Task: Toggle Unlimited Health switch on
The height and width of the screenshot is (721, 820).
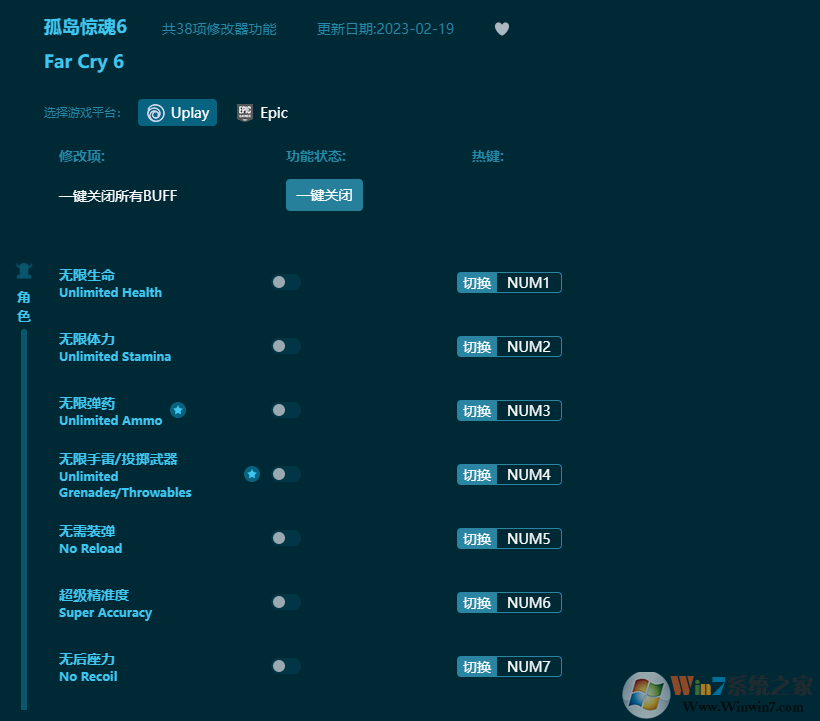Action: [286, 282]
